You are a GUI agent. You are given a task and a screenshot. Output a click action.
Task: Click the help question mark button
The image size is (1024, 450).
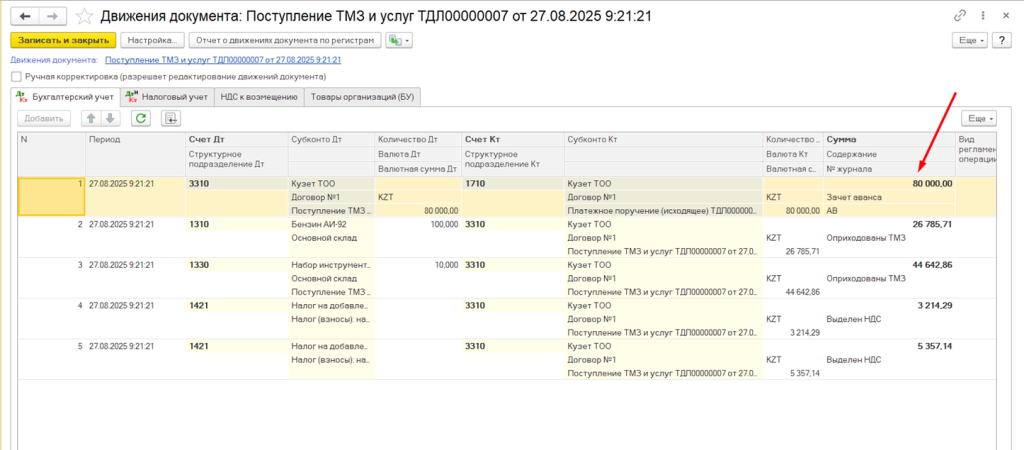[x=1001, y=40]
